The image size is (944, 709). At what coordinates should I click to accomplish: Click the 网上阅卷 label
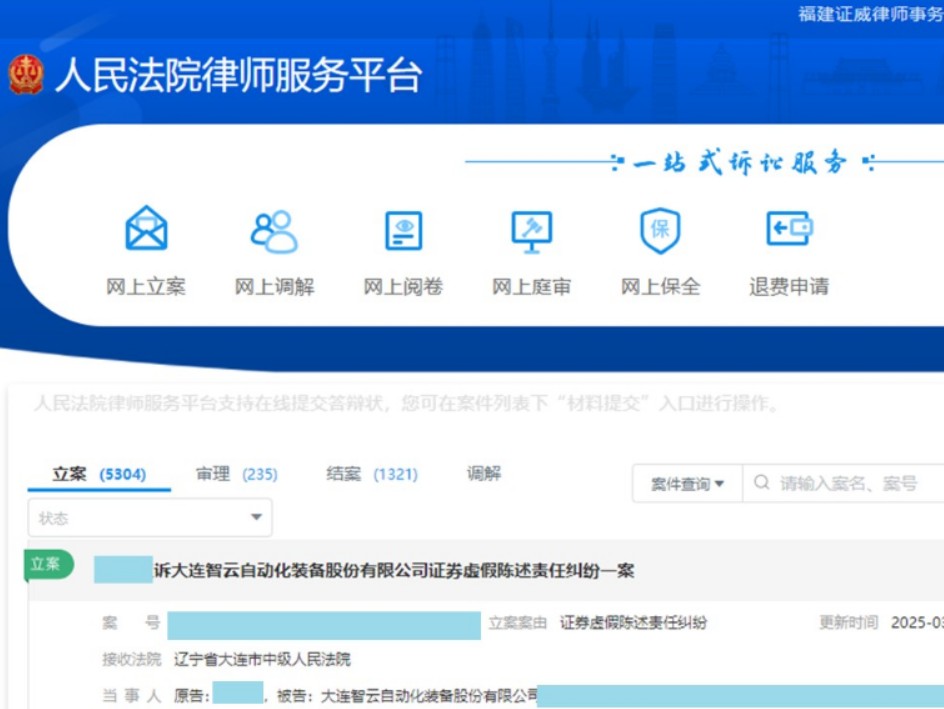click(403, 286)
